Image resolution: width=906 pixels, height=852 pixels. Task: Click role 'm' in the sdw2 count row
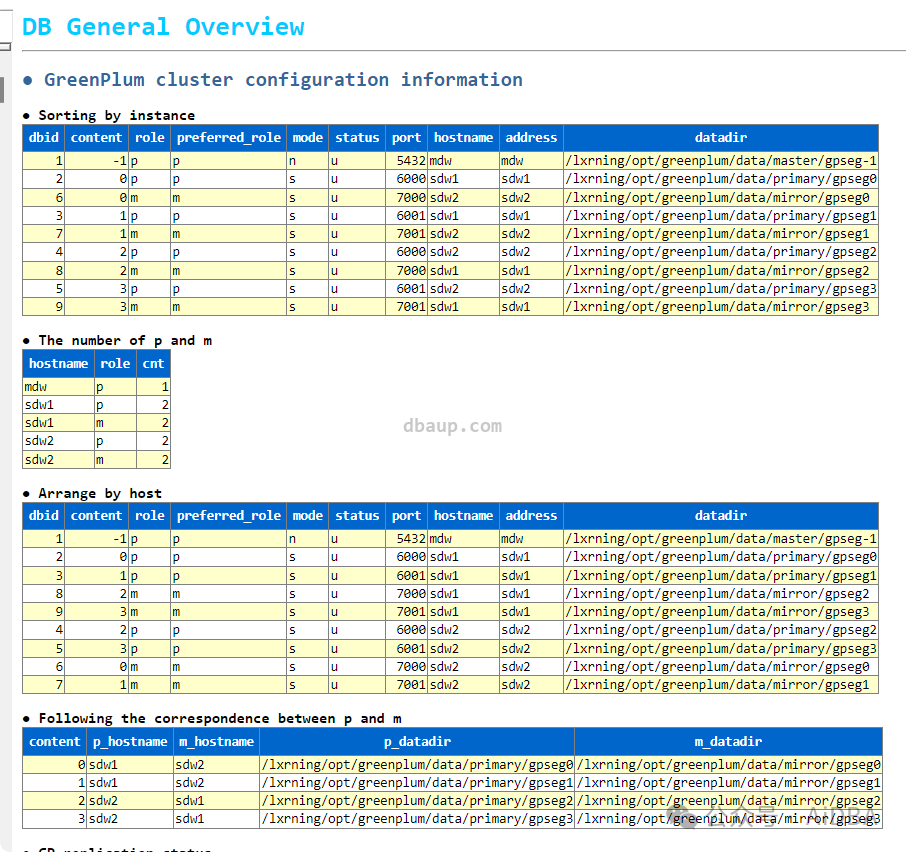[116, 460]
